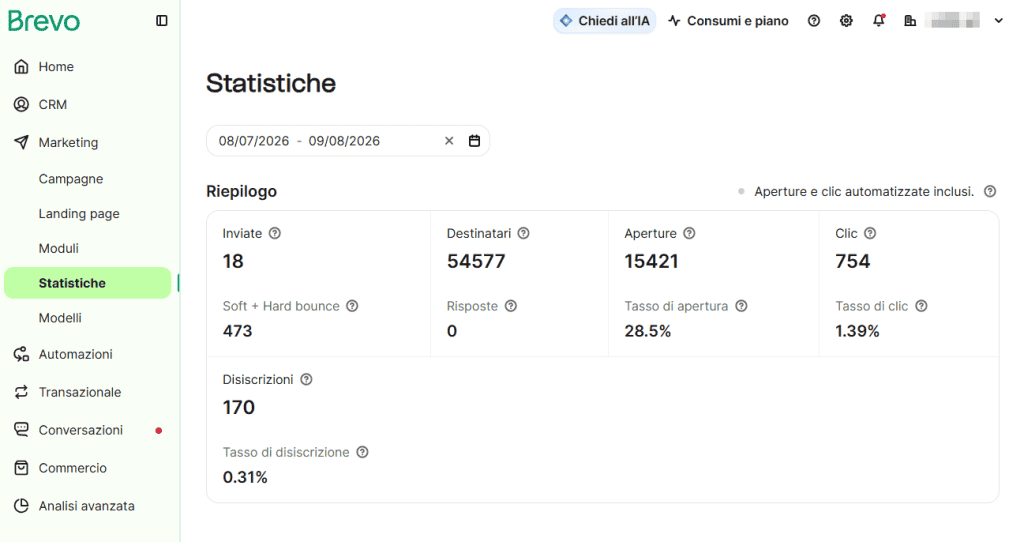Viewport: 1024px width, 542px height.
Task: Show help for Risposte metric
Action: coord(511,306)
